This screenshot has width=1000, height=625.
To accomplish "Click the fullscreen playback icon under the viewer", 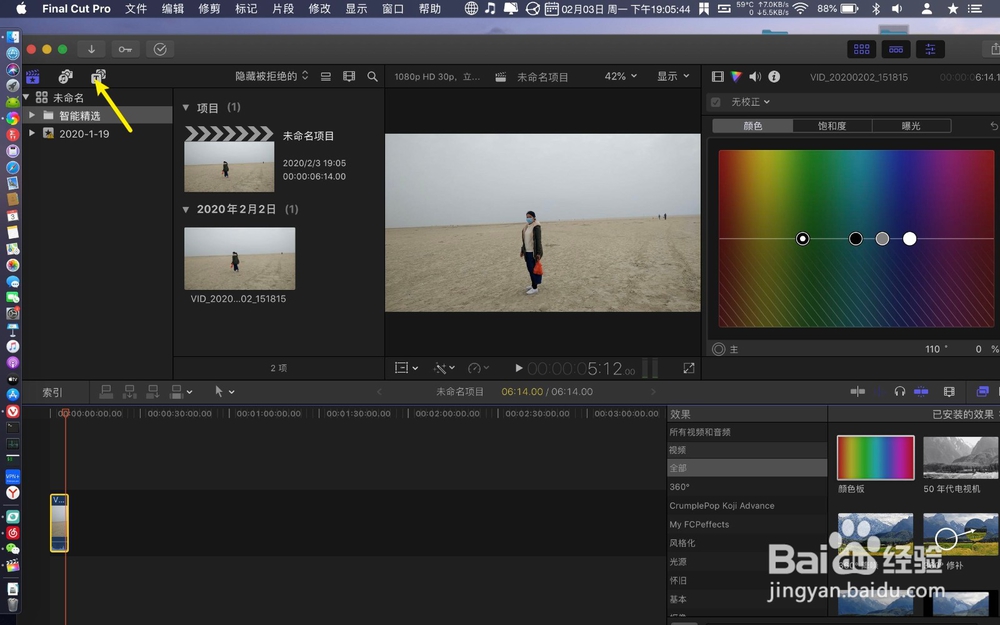I will tap(689, 368).
